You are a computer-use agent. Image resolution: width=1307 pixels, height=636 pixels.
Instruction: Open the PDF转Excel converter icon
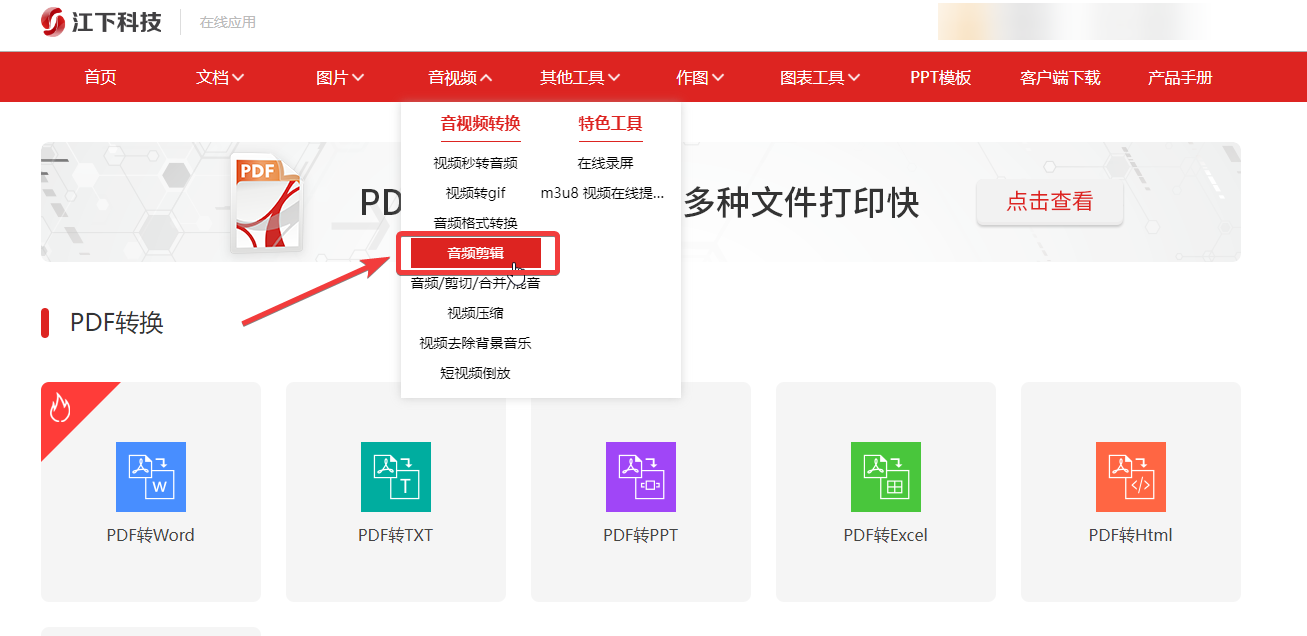[886, 477]
